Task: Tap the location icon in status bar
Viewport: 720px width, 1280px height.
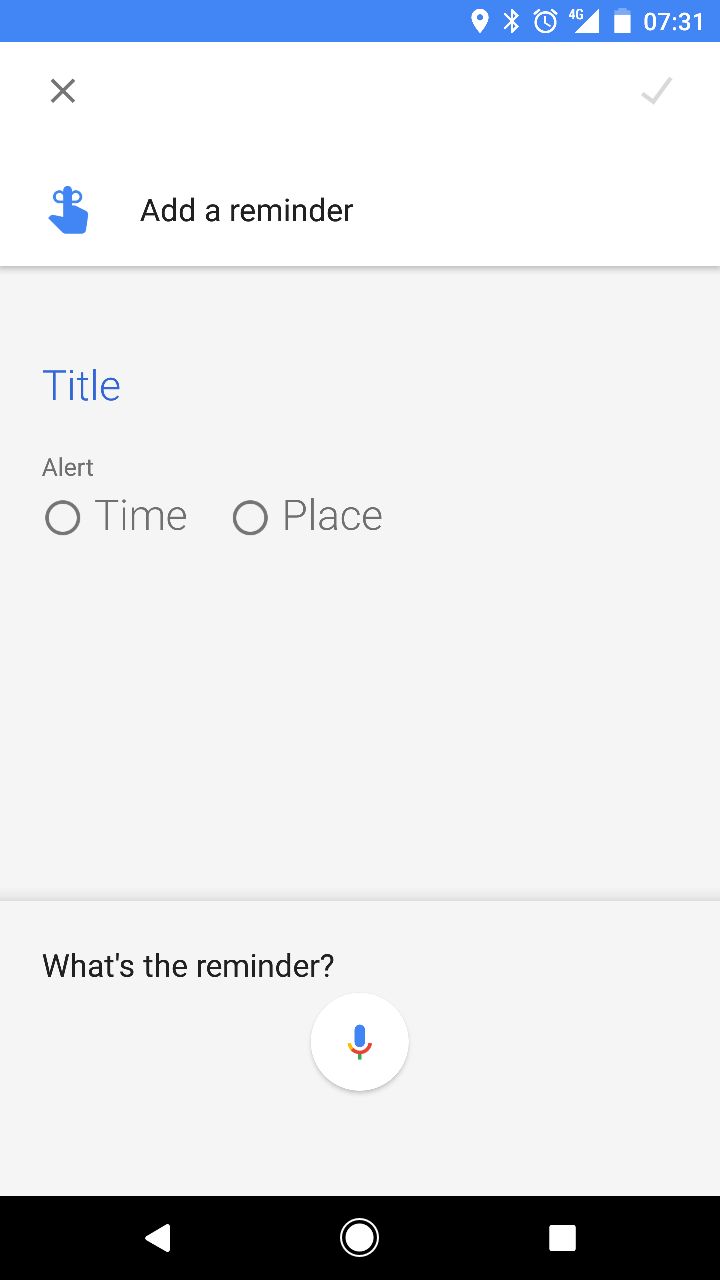Action: pos(480,21)
